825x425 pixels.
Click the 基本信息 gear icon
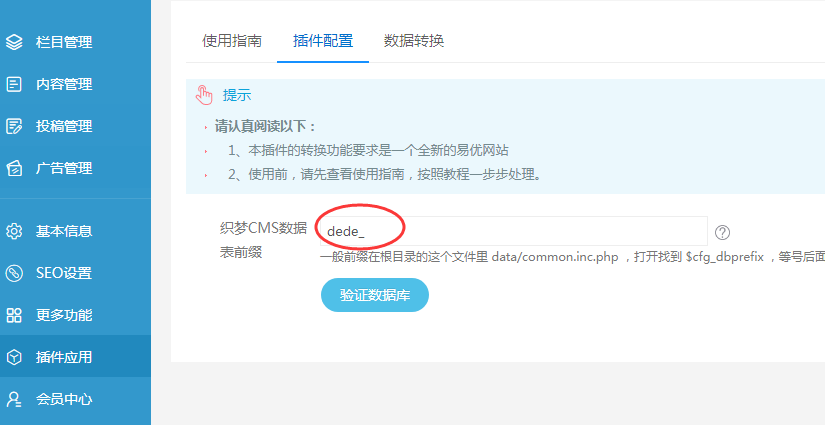[14, 231]
